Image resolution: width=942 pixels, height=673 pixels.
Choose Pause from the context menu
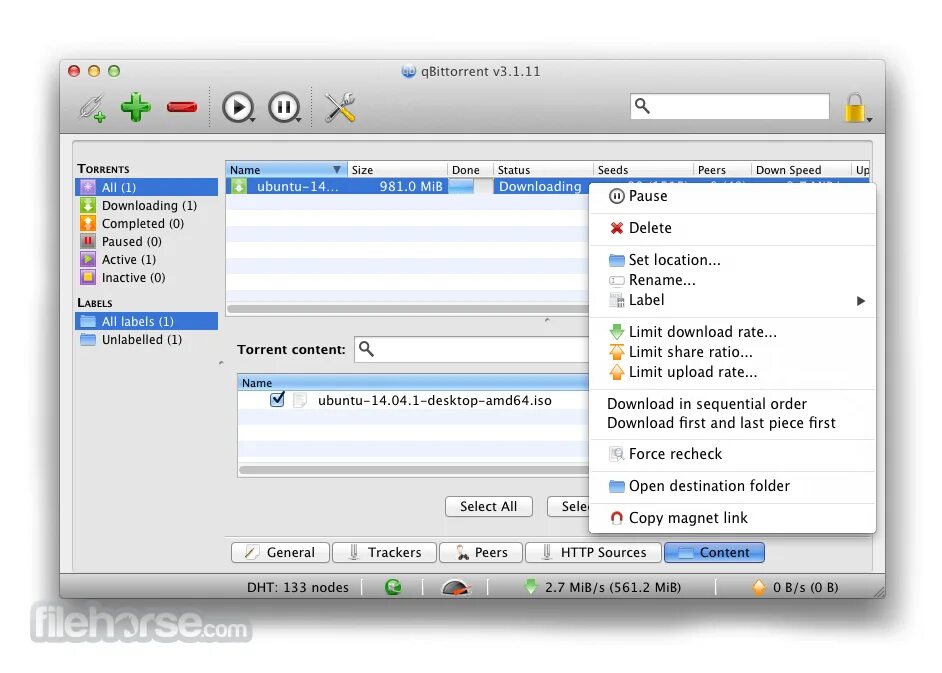pos(732,196)
